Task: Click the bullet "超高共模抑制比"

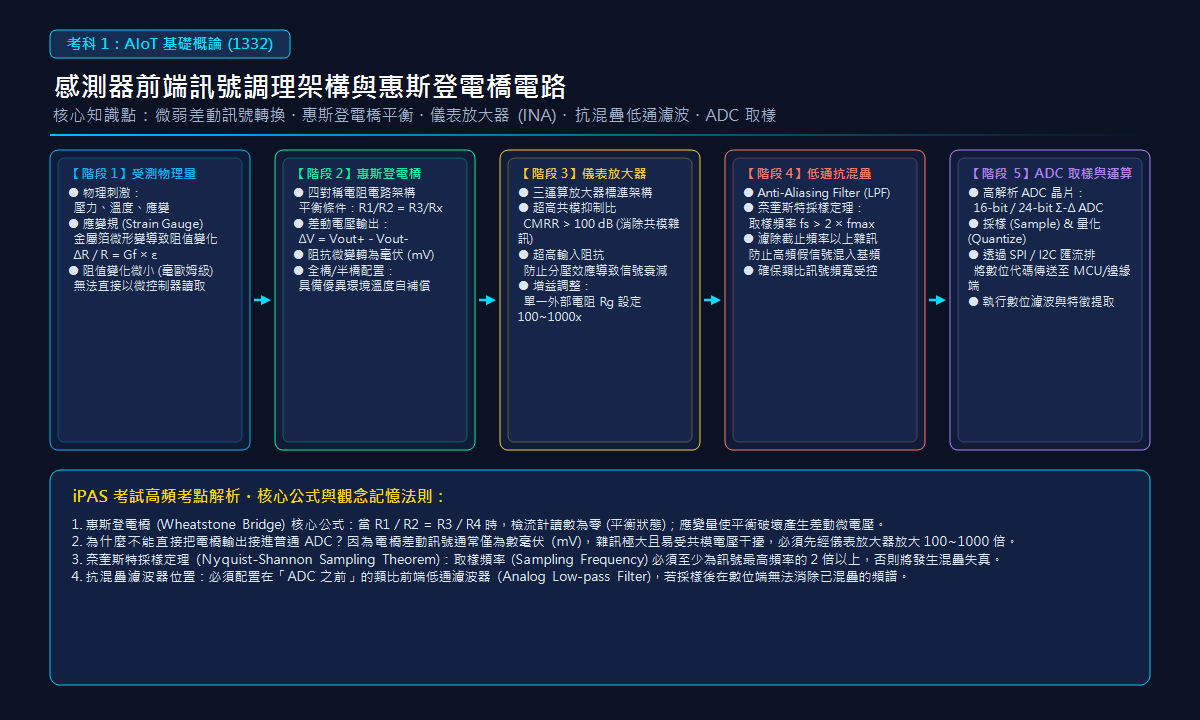Action: pyautogui.click(x=567, y=207)
